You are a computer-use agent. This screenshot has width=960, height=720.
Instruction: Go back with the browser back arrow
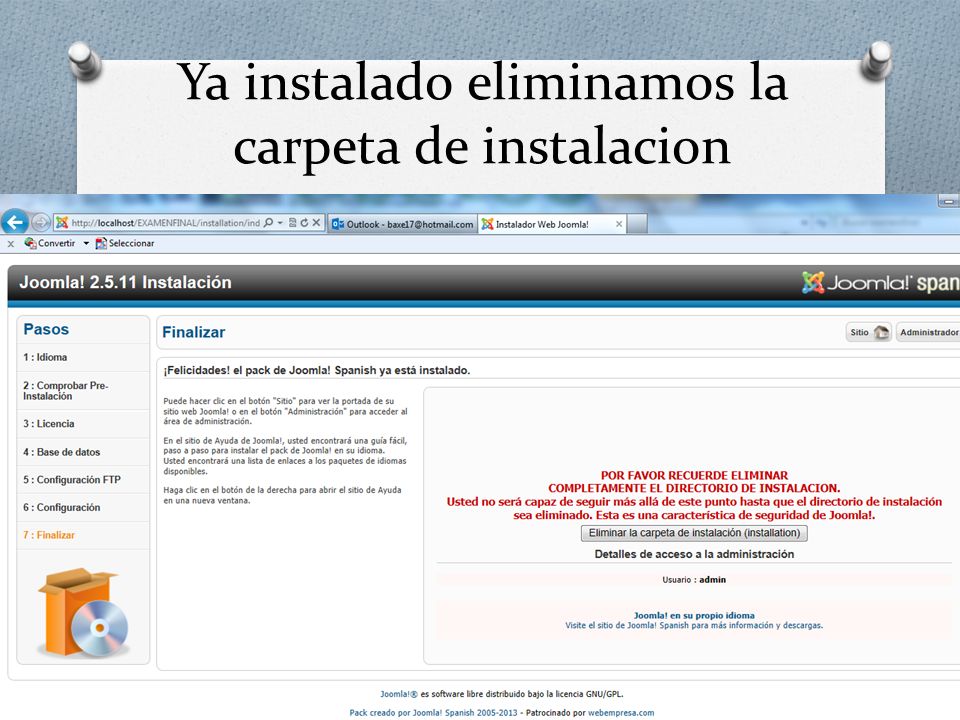[x=15, y=222]
